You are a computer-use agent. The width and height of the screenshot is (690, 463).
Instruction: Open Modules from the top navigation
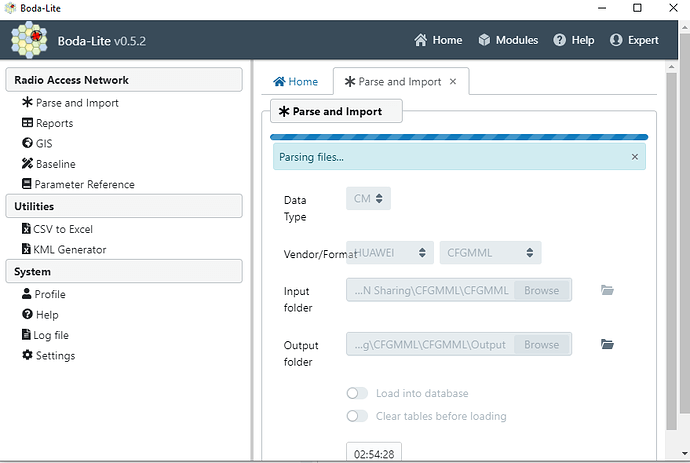[508, 40]
